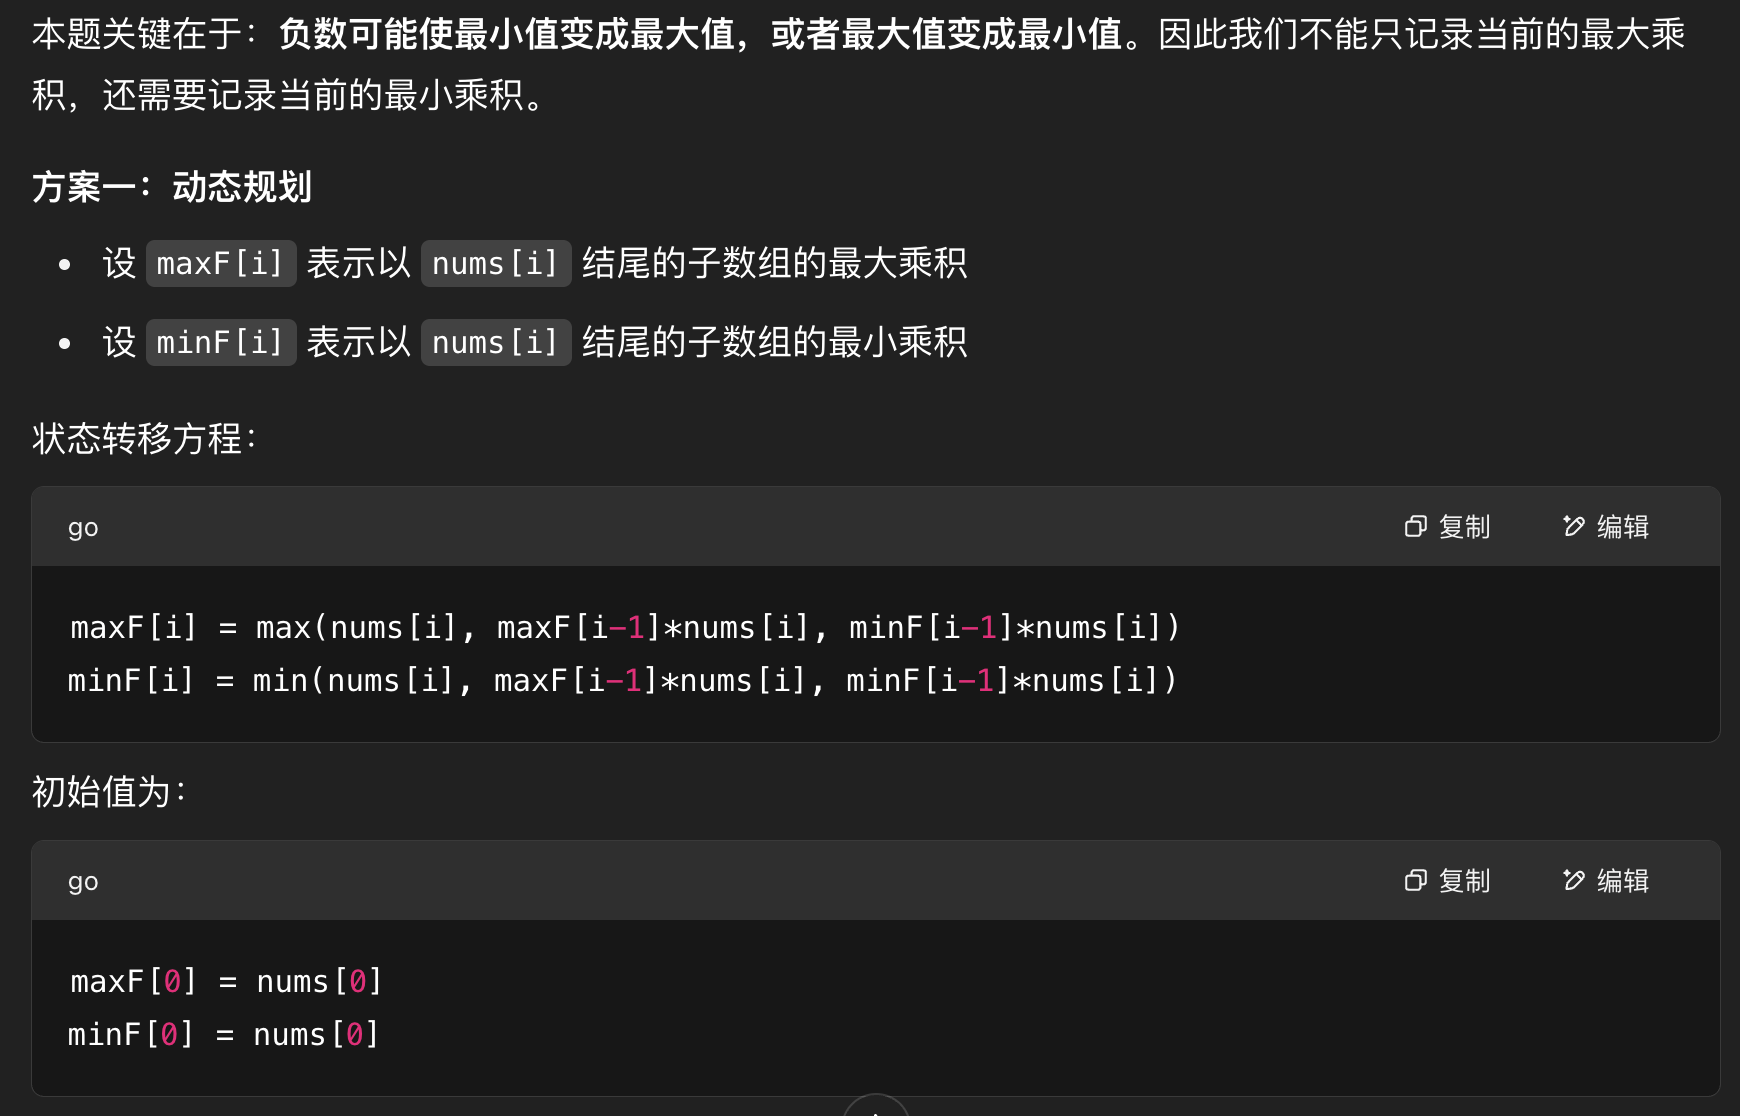Select the go language label on the first code block
This screenshot has width=1740, height=1116.
(x=82, y=527)
